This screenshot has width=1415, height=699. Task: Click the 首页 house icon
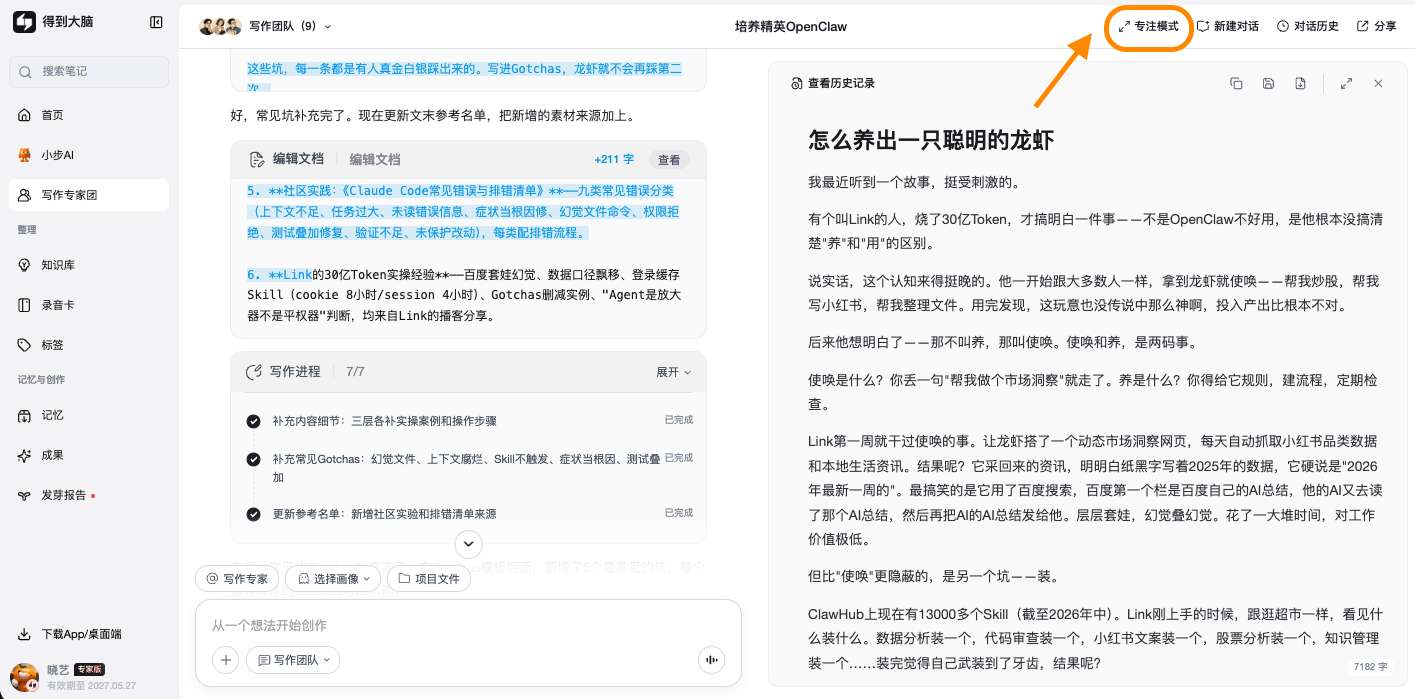(25, 115)
